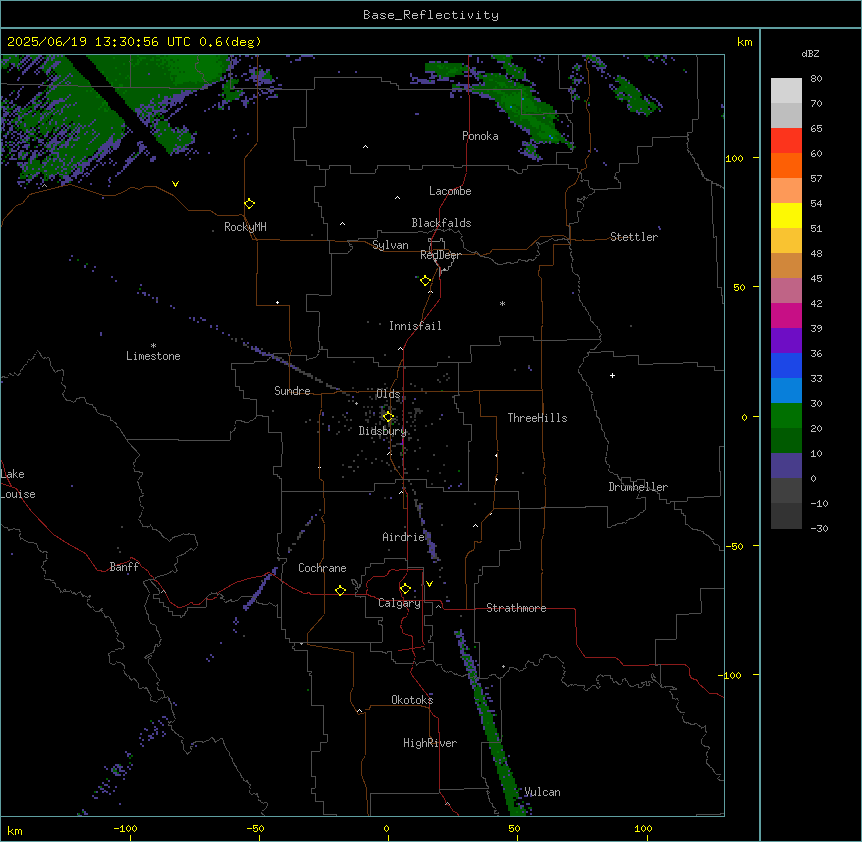
Task: Select the light blue 33-30 dBZ swatch
Action: pos(786,391)
